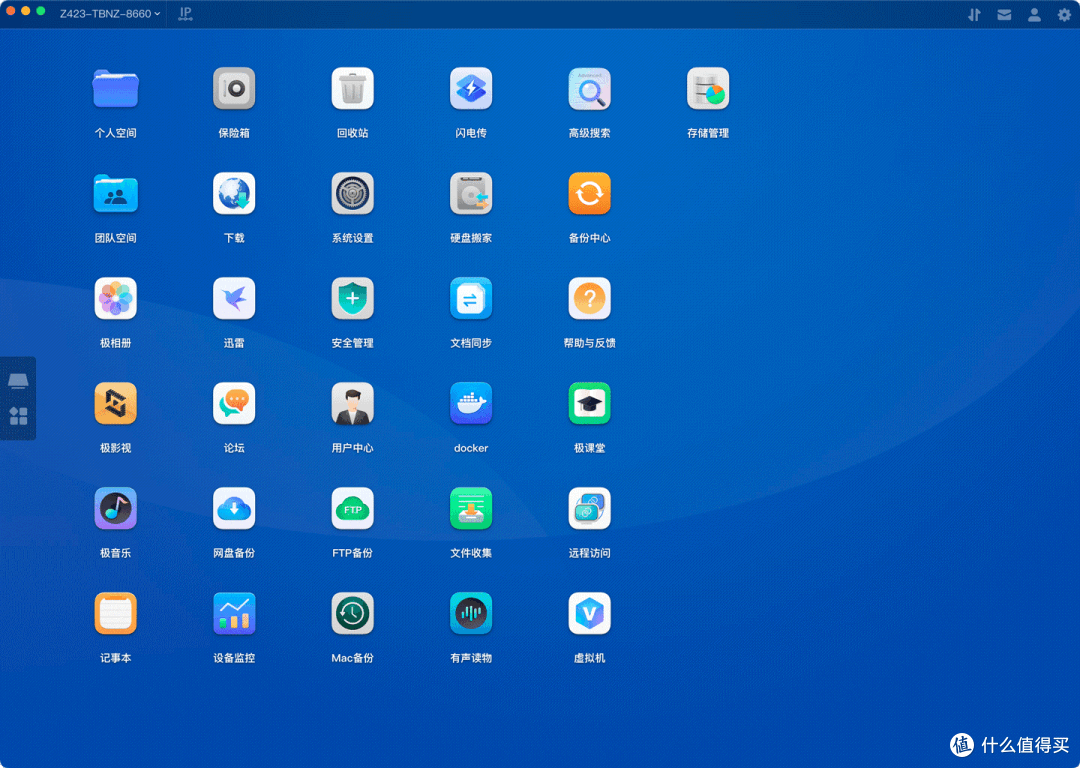This screenshot has height=768, width=1080.
Task: Open 远程访问 remote access
Action: coord(590,508)
